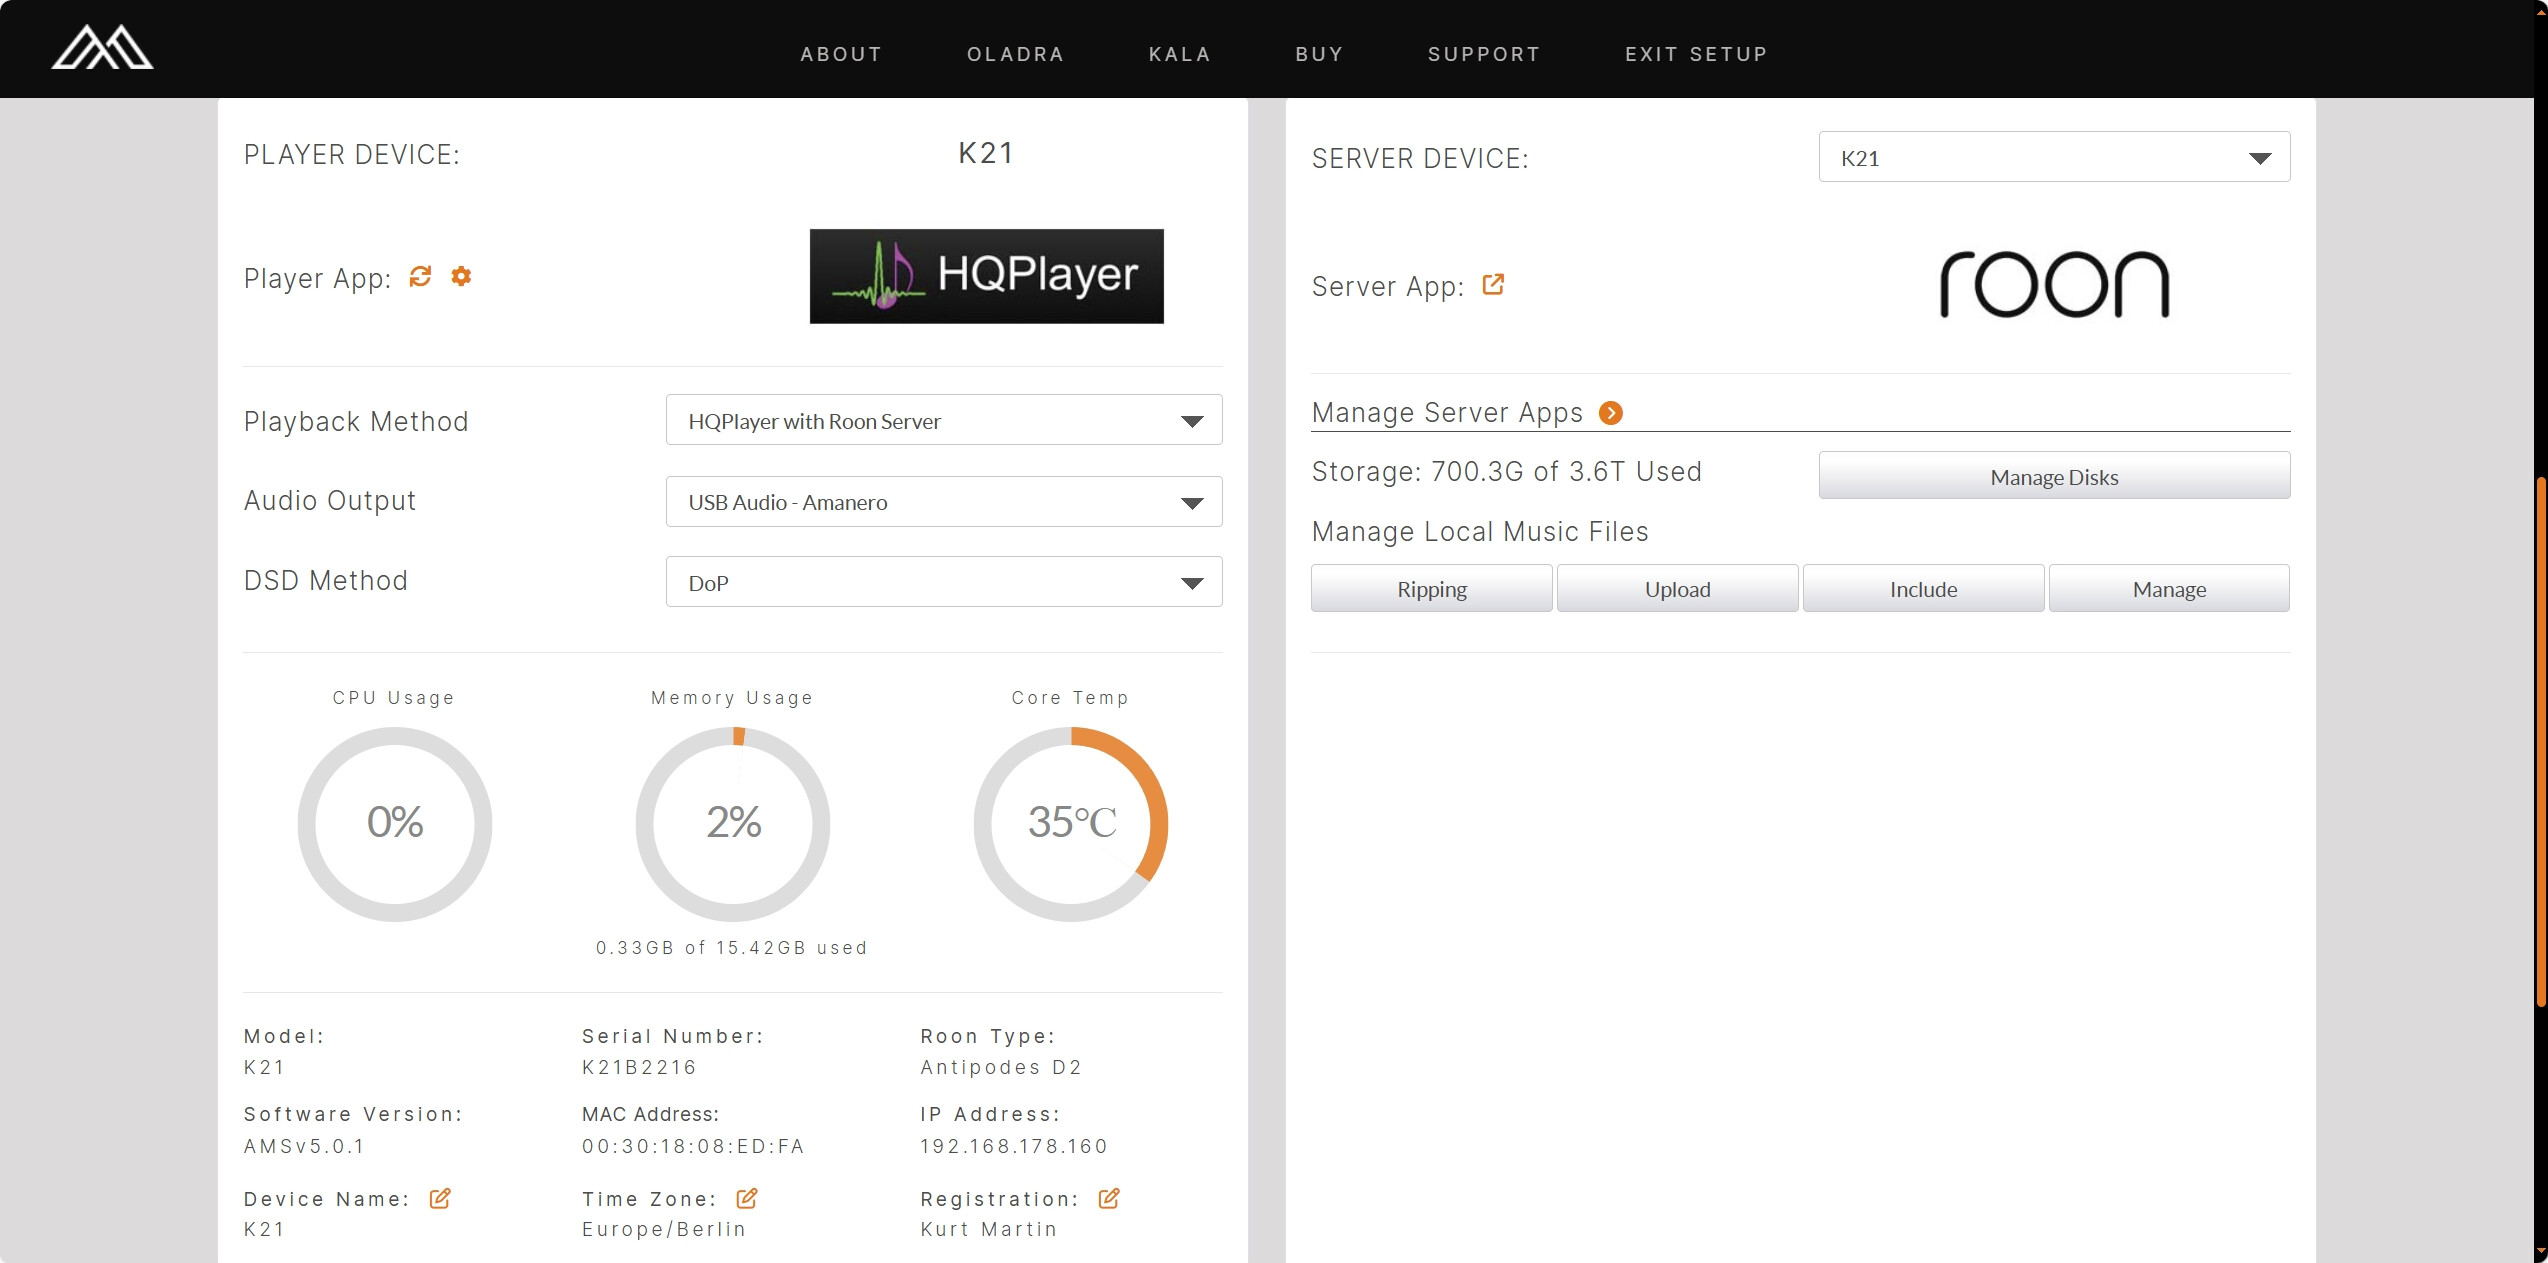
Task: Edit the Time Zone with the pencil icon
Action: pos(747,1198)
